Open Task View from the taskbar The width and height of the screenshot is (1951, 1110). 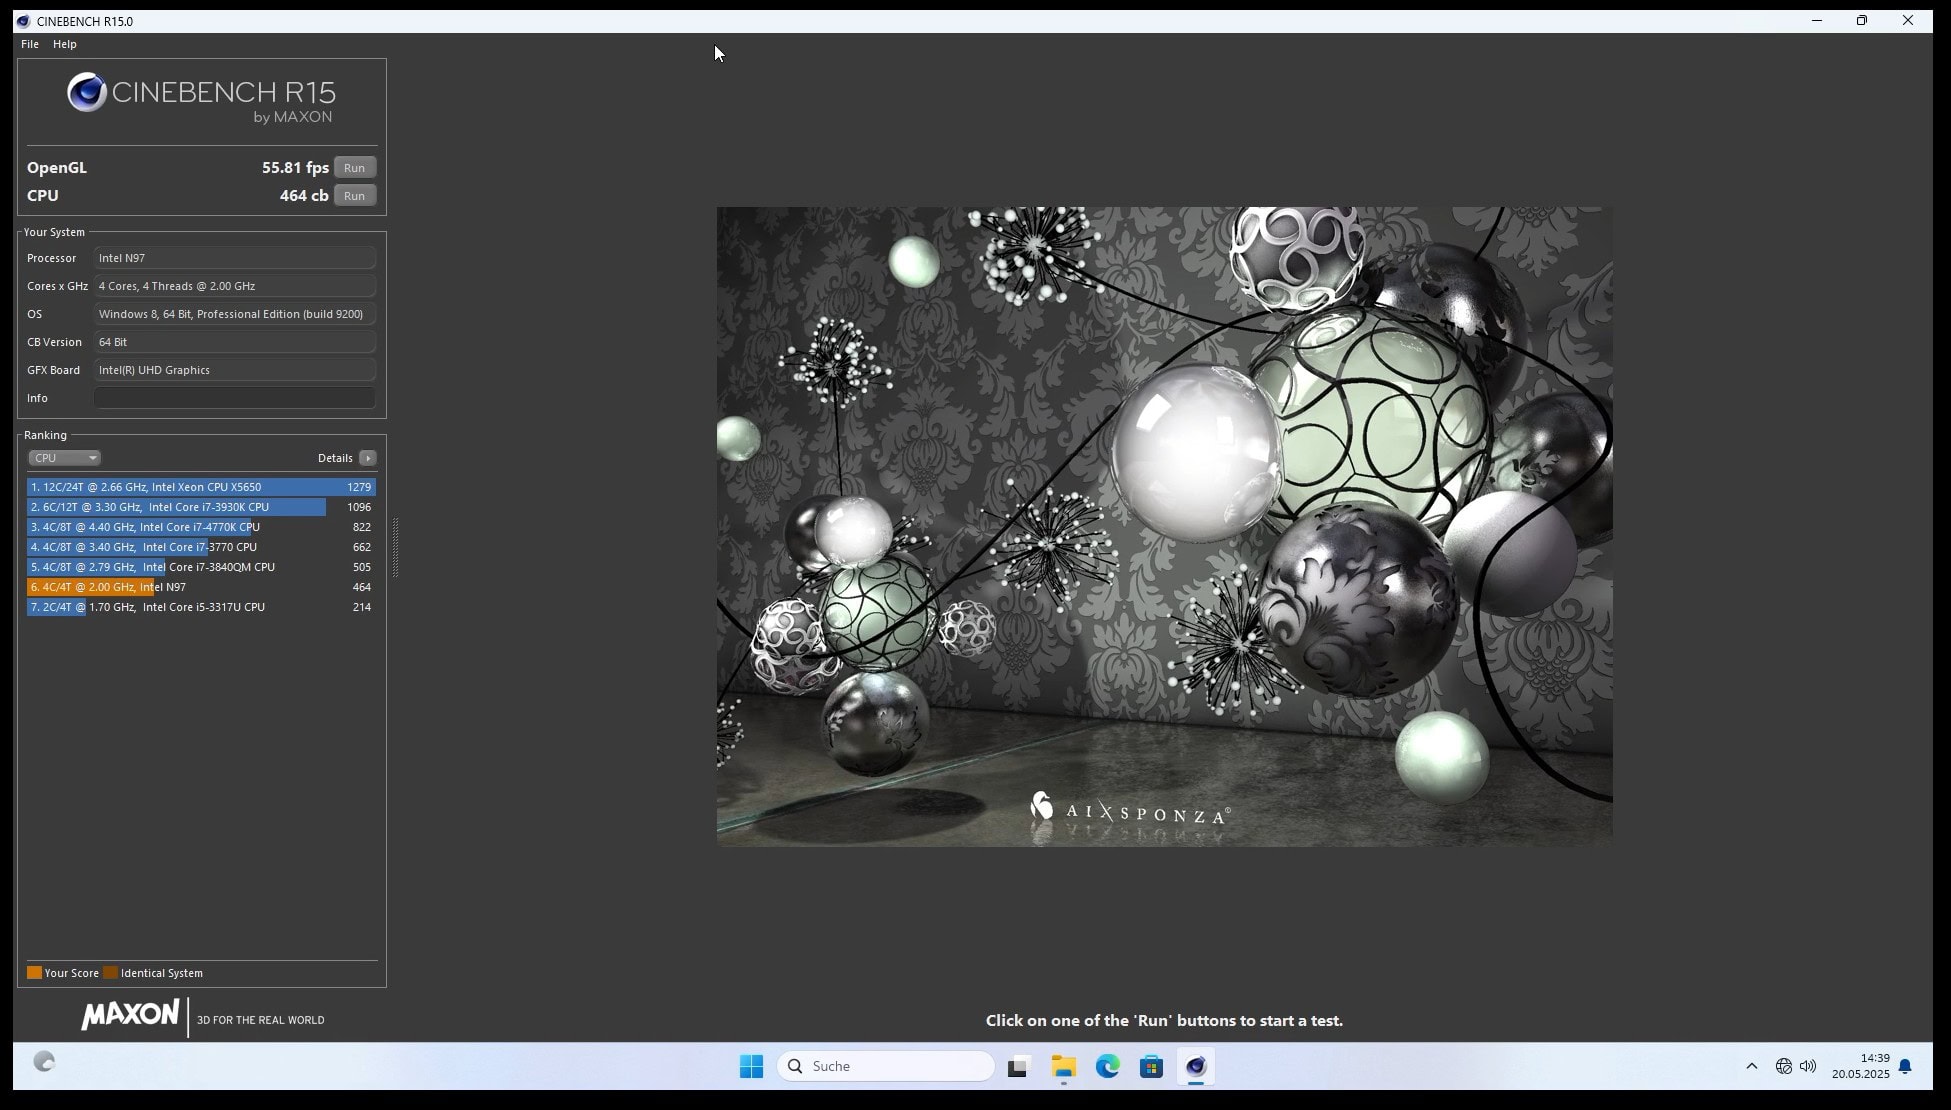pos(1018,1067)
